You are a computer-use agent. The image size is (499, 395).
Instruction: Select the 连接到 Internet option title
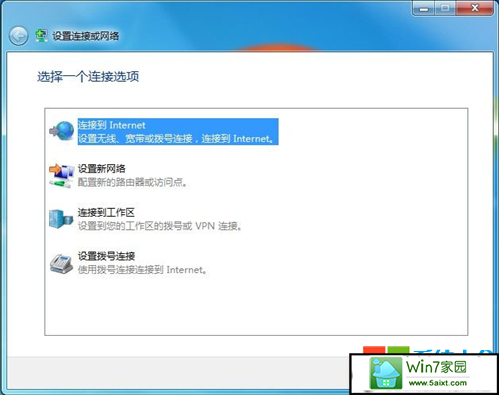112,125
